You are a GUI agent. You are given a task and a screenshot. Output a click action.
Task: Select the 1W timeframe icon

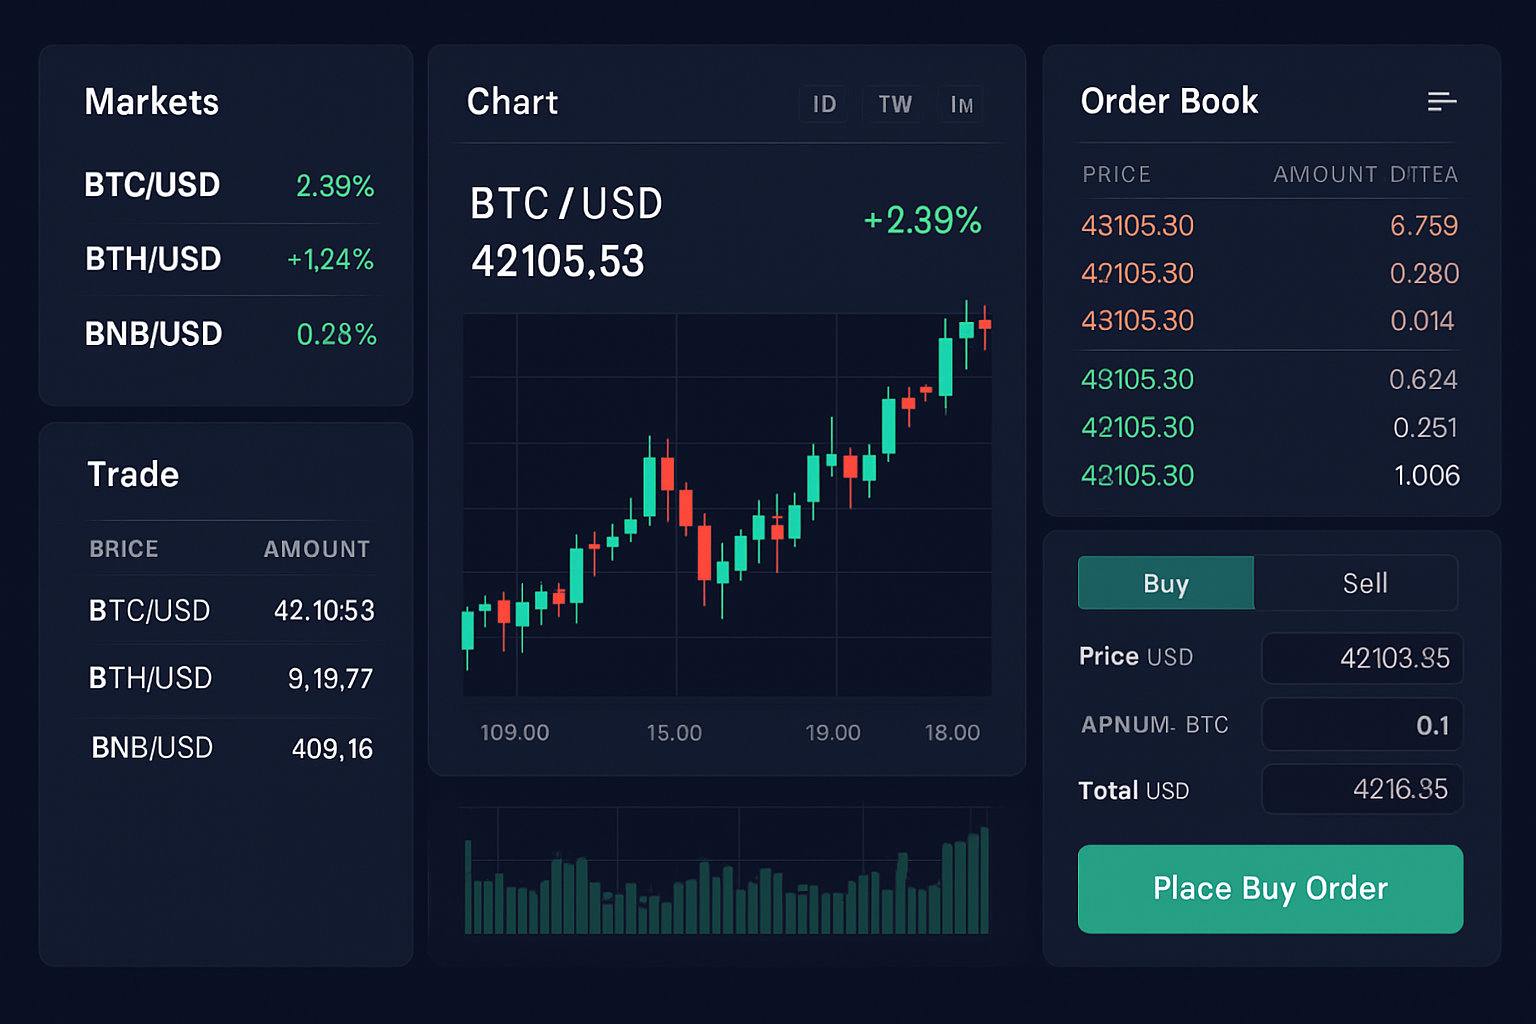pos(894,104)
